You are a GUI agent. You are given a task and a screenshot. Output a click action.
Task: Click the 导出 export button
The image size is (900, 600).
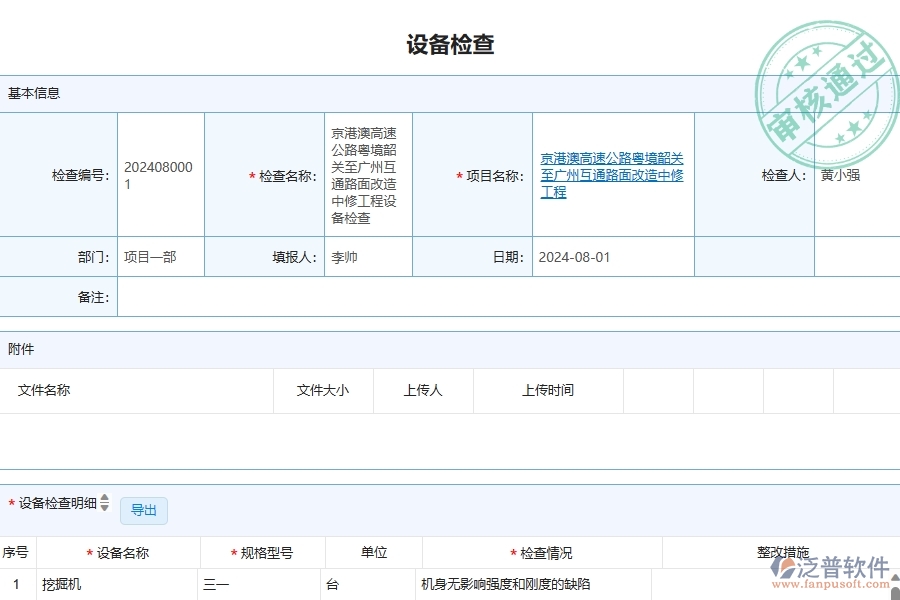143,510
